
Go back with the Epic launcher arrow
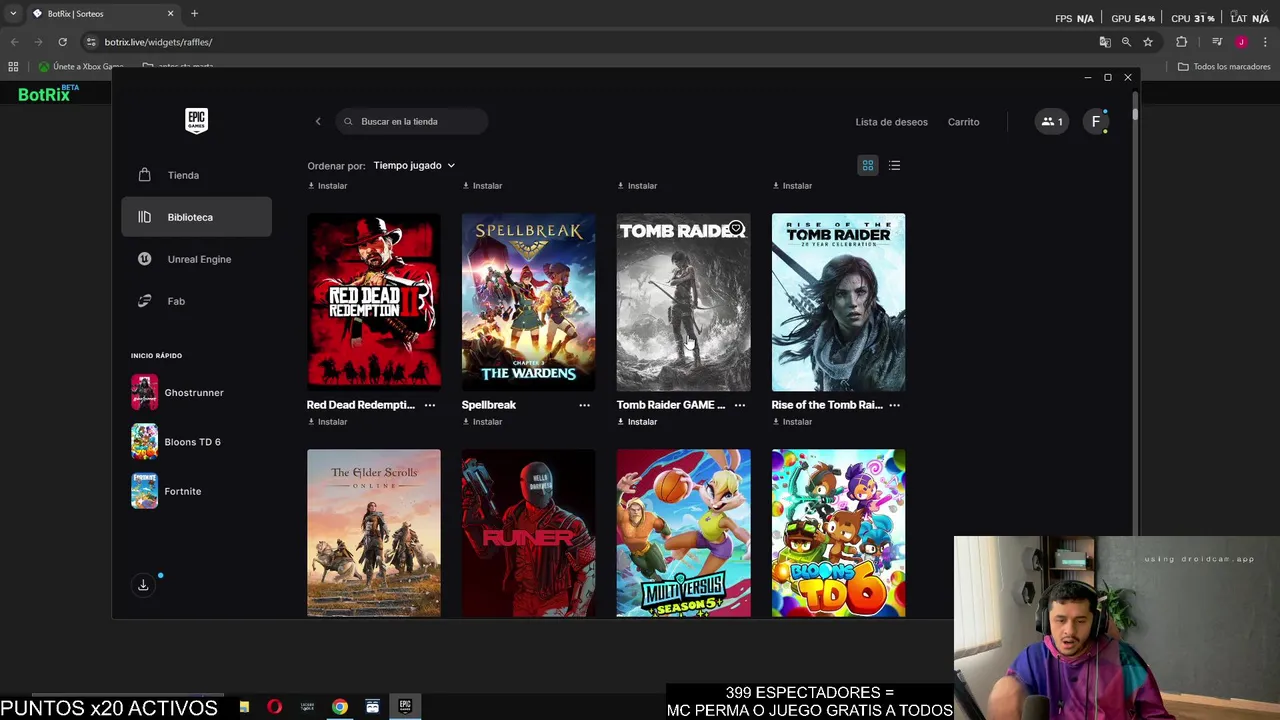tap(318, 122)
